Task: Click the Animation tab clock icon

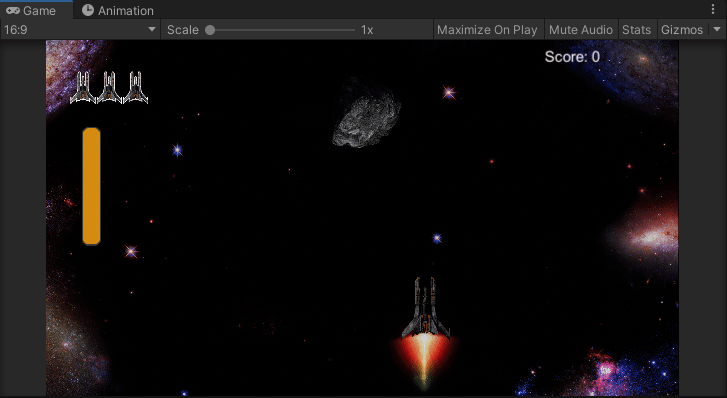Action: pos(88,10)
